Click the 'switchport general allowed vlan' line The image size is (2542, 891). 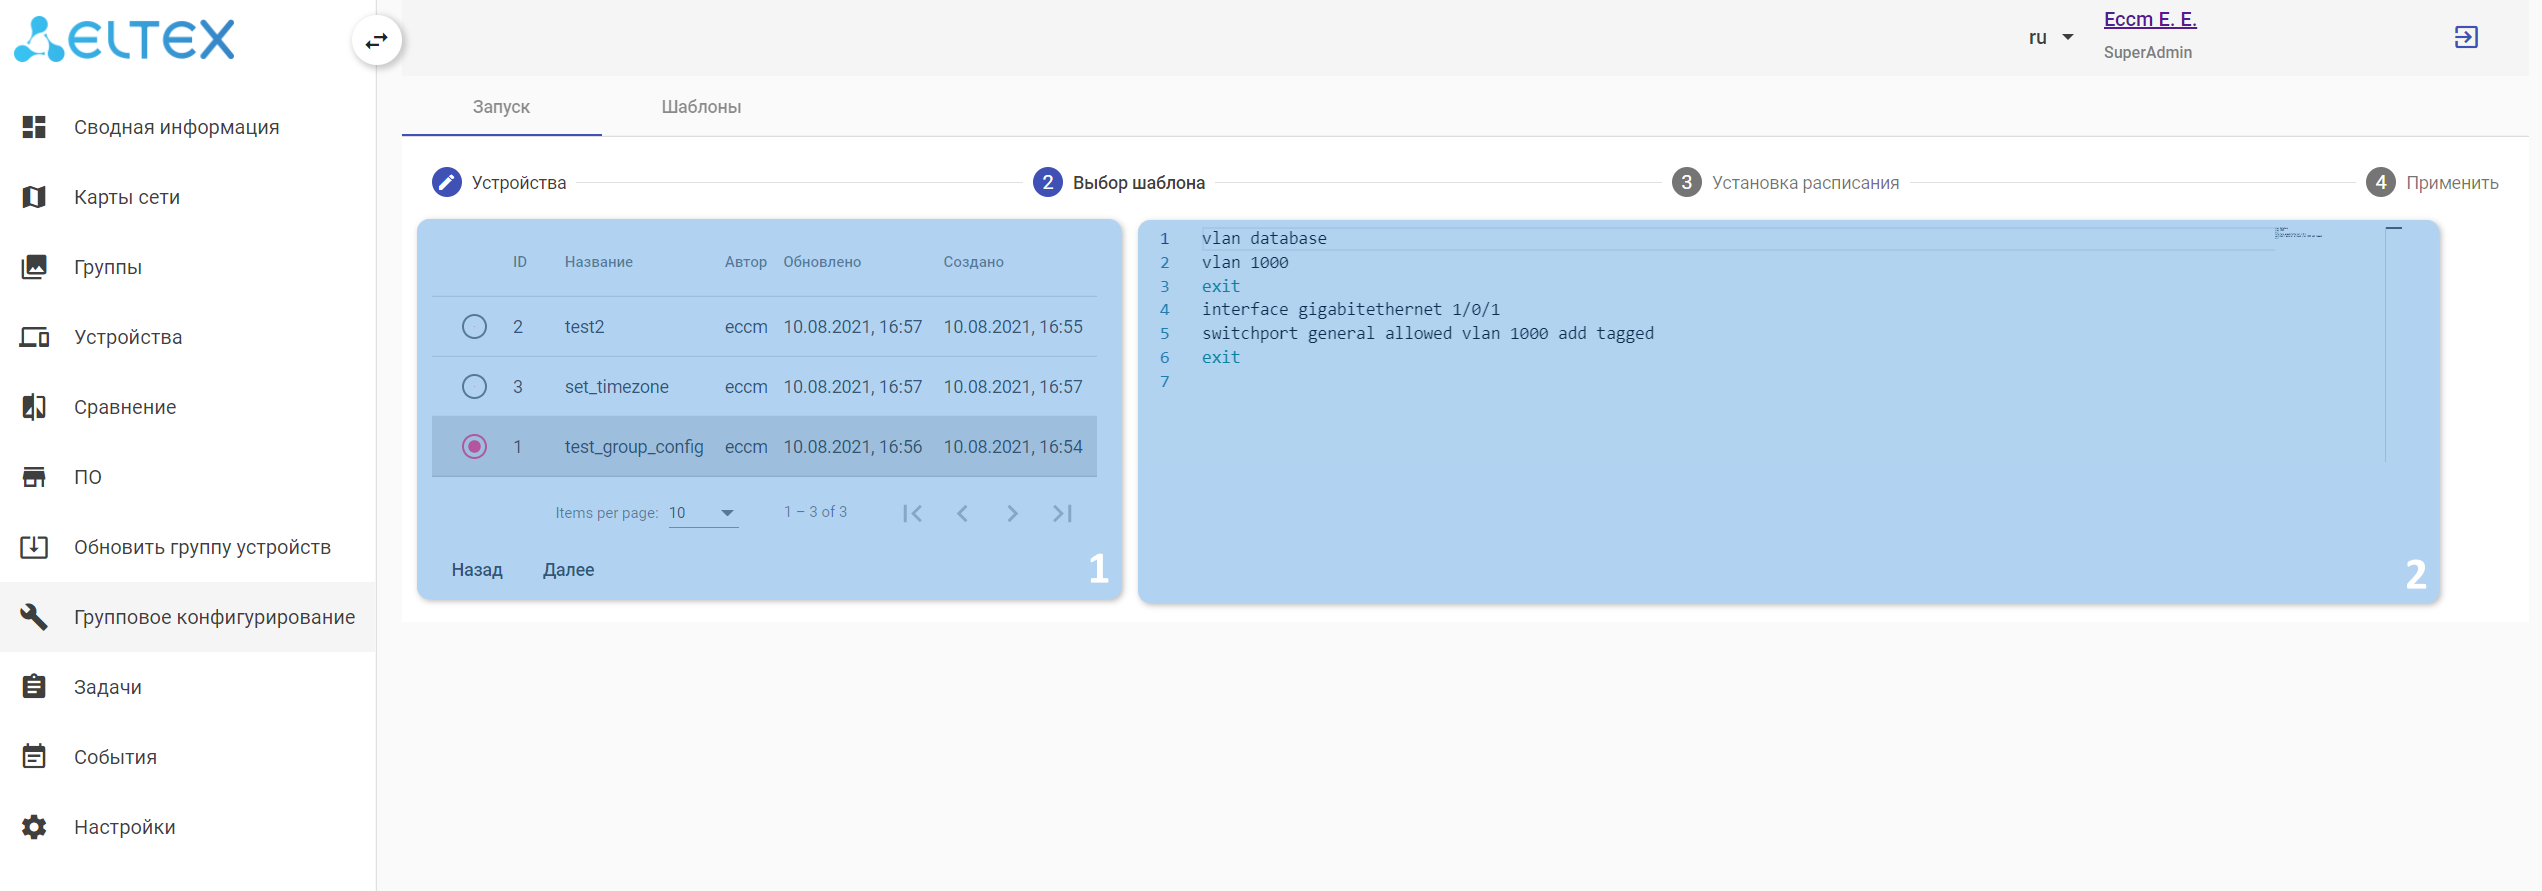click(x=1427, y=333)
